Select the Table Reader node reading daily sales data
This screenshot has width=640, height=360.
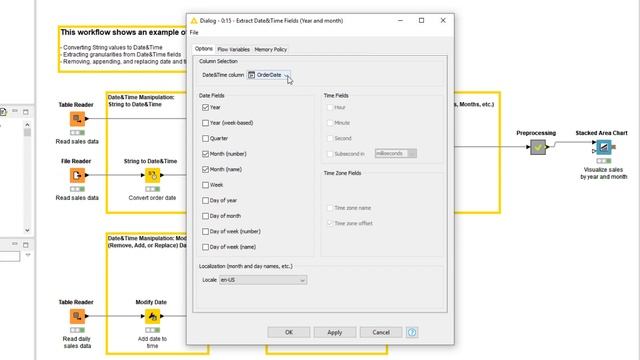tap(77, 316)
